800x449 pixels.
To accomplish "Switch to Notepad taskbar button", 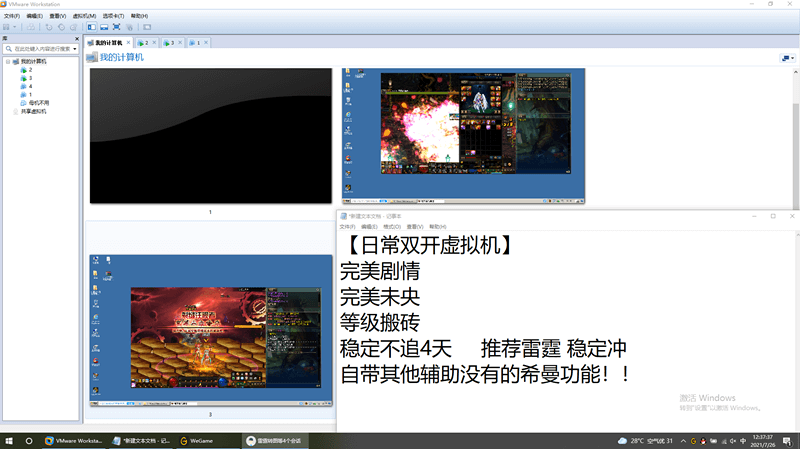I will 141,441.
